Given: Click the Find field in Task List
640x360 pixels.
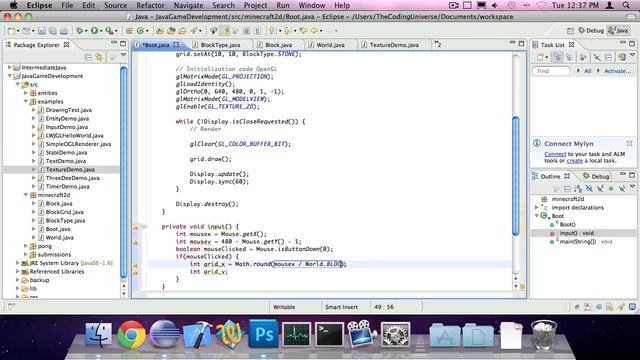Looking at the screenshot, I should 551,71.
